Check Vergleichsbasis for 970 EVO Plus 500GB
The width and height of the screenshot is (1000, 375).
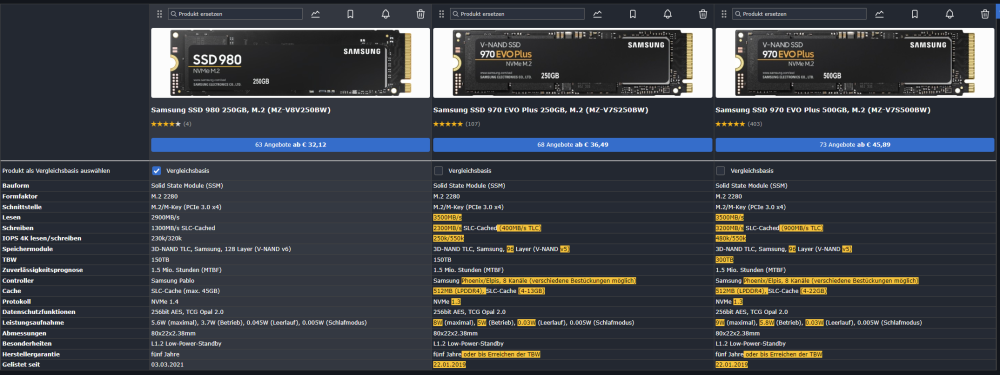pyautogui.click(x=721, y=171)
